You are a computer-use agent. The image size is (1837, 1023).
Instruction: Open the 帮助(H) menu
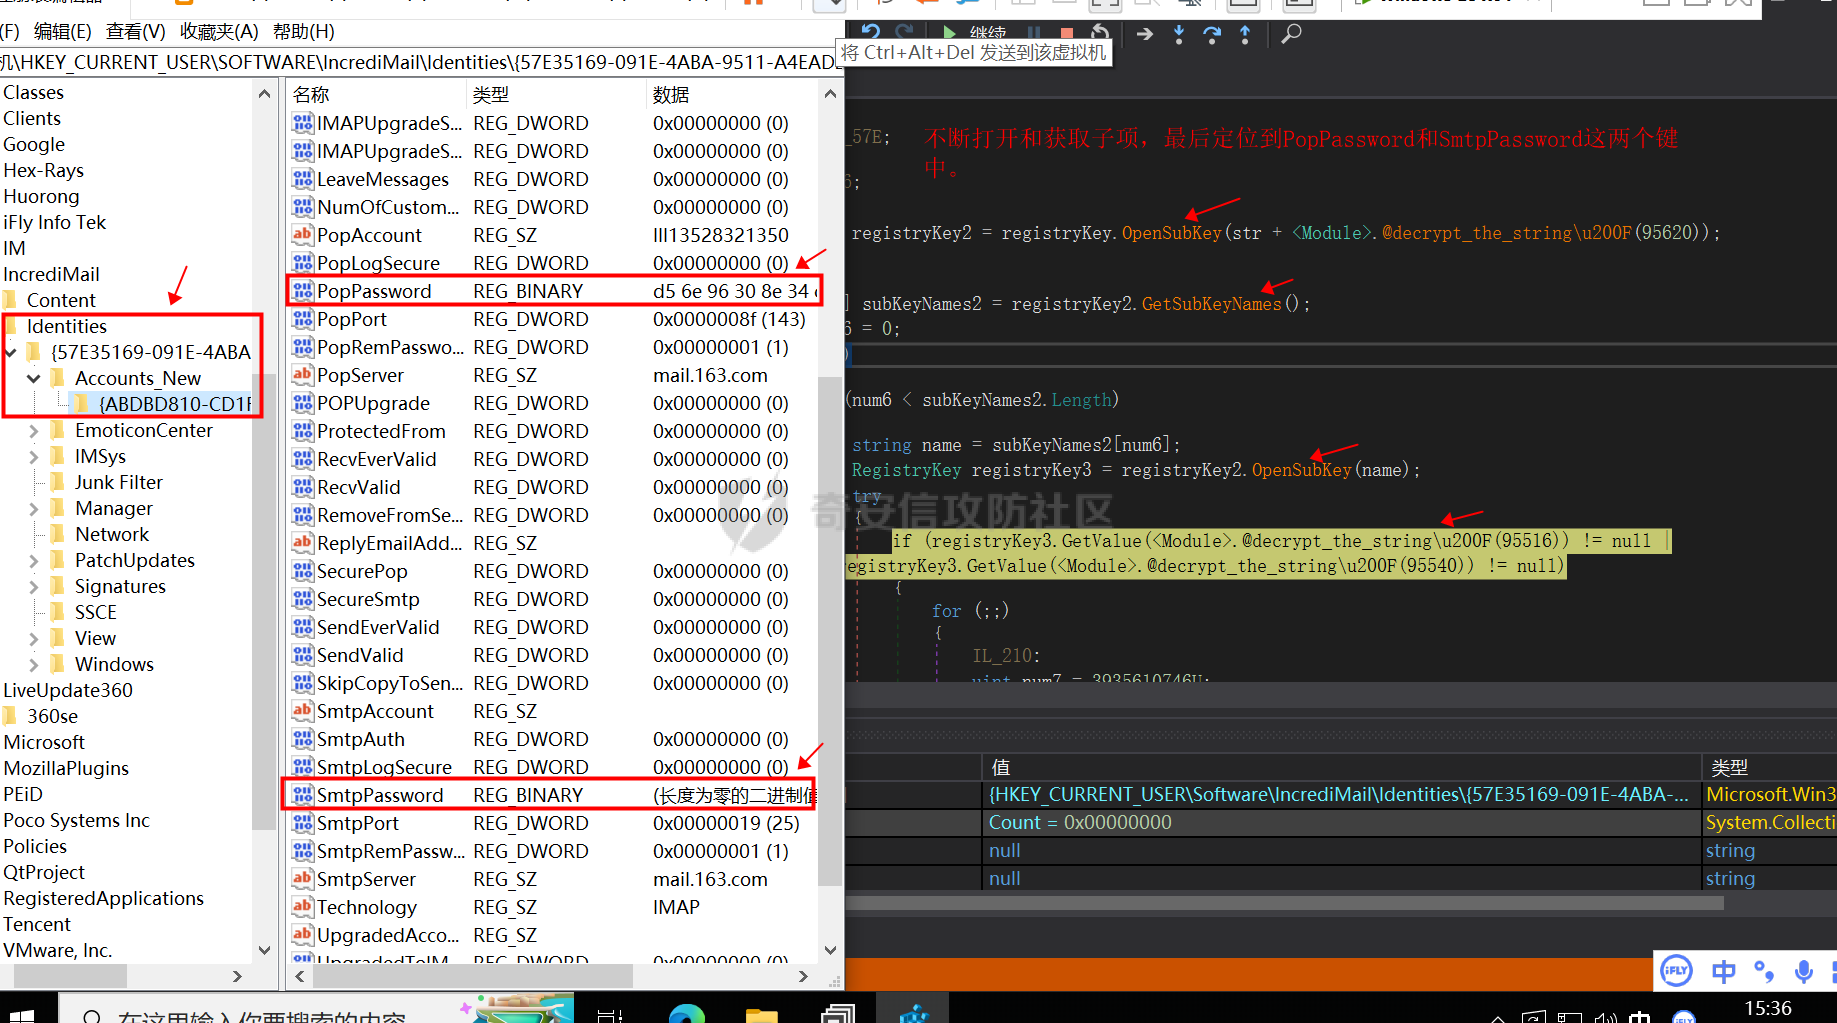click(304, 31)
